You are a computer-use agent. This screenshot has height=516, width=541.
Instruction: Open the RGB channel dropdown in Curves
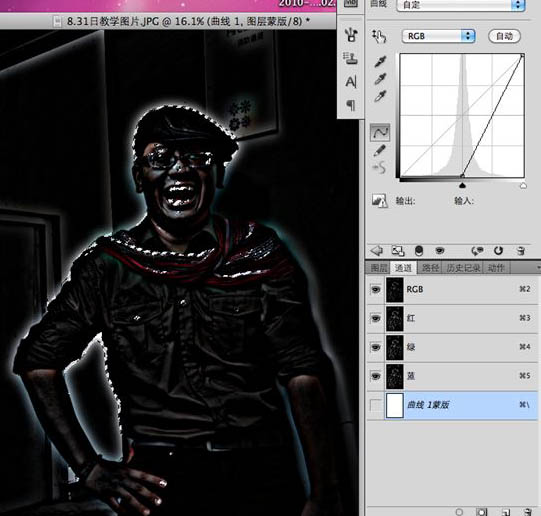(439, 36)
